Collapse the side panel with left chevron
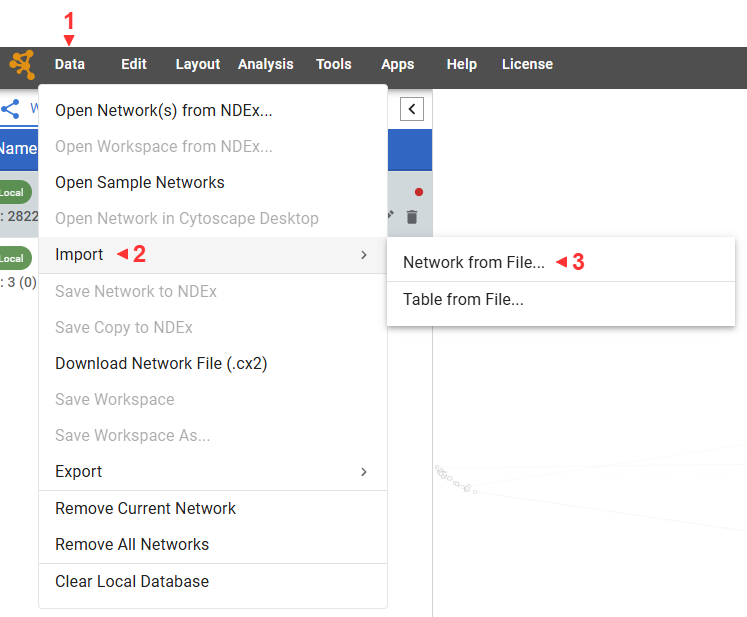 pyautogui.click(x=412, y=109)
